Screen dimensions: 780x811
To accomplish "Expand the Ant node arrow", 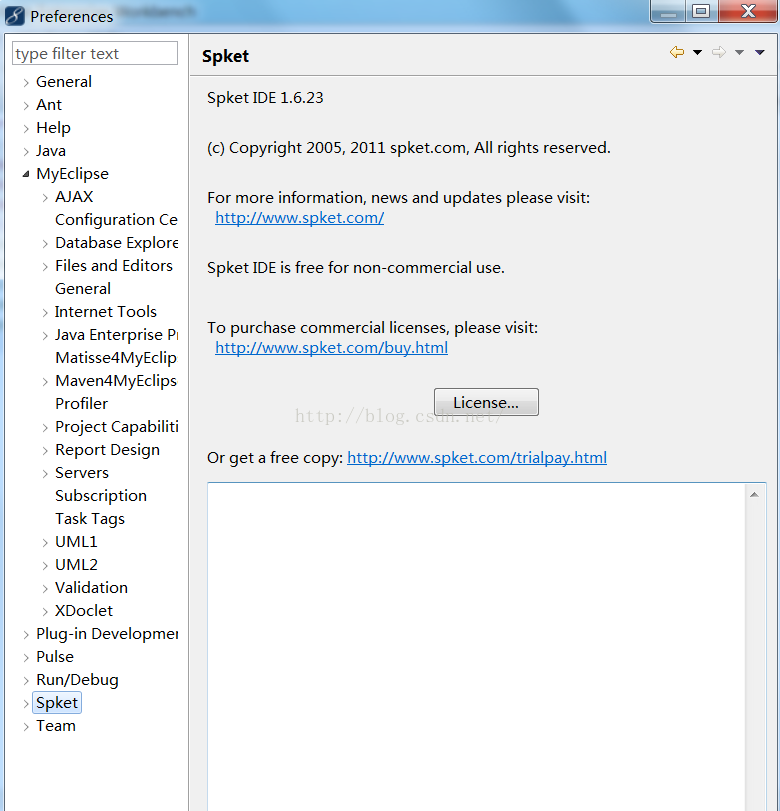I will click(26, 106).
